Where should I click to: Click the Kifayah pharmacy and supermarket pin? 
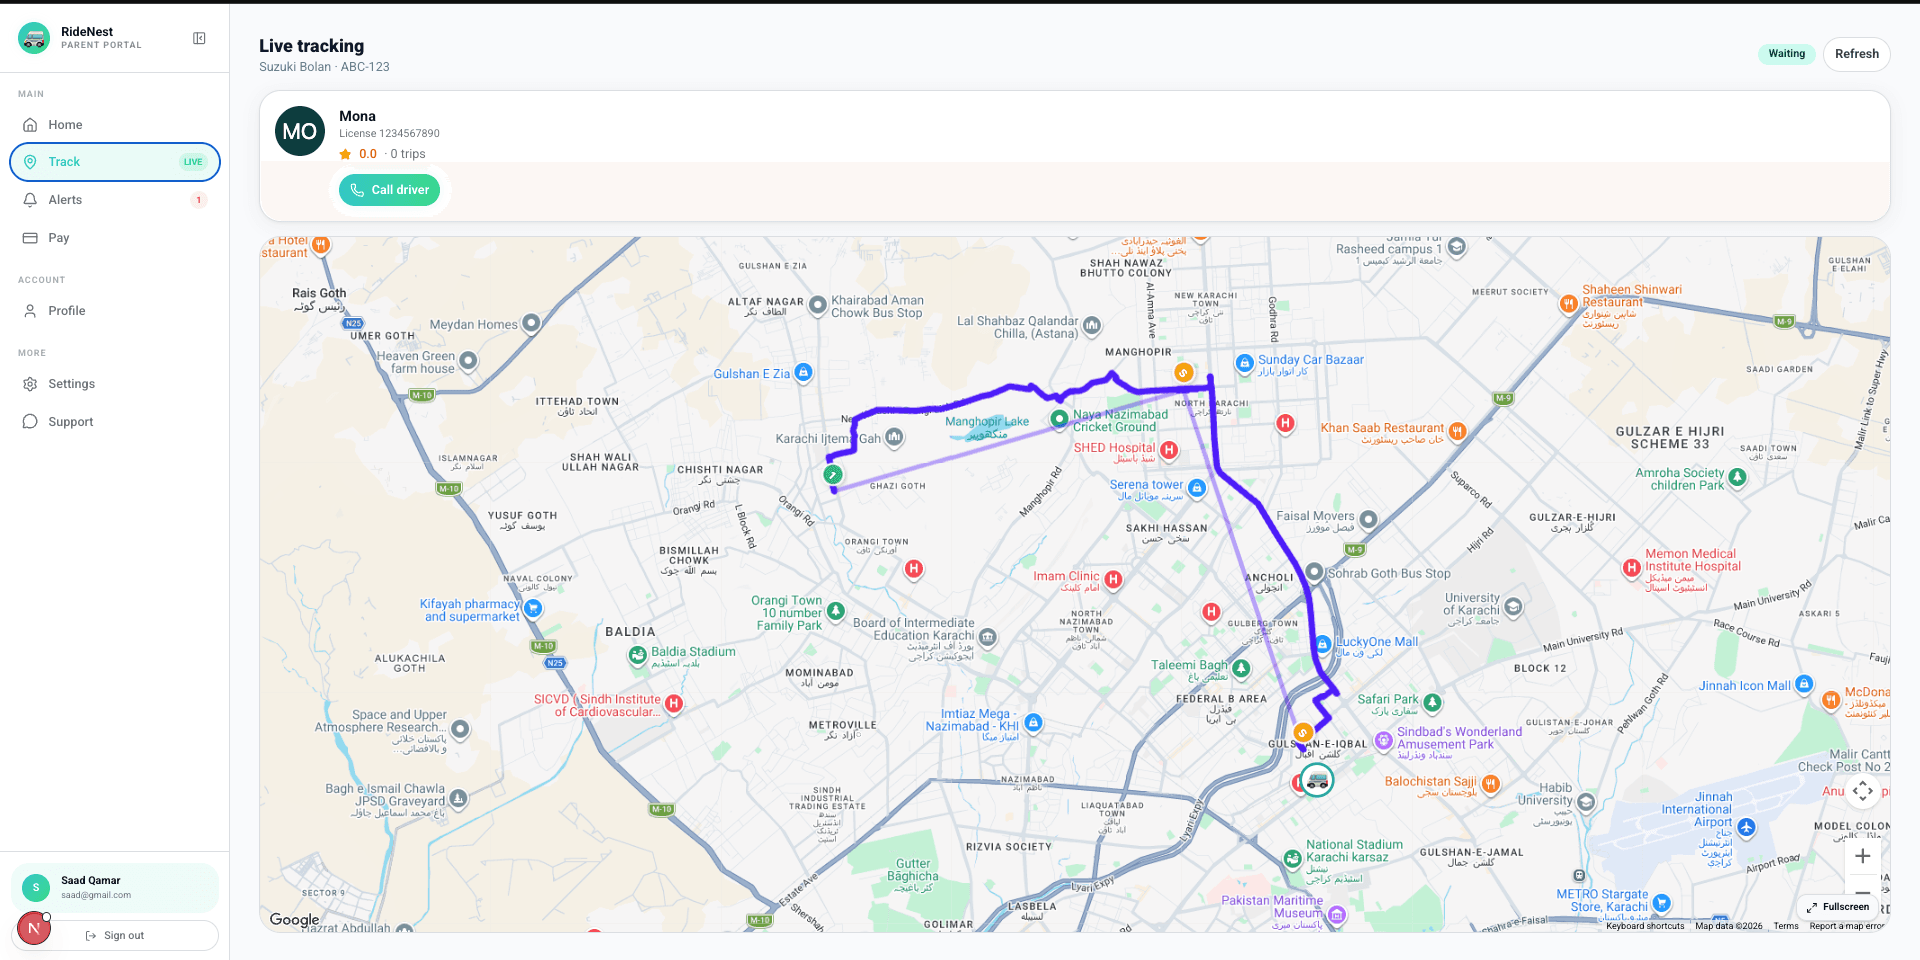pyautogui.click(x=533, y=607)
